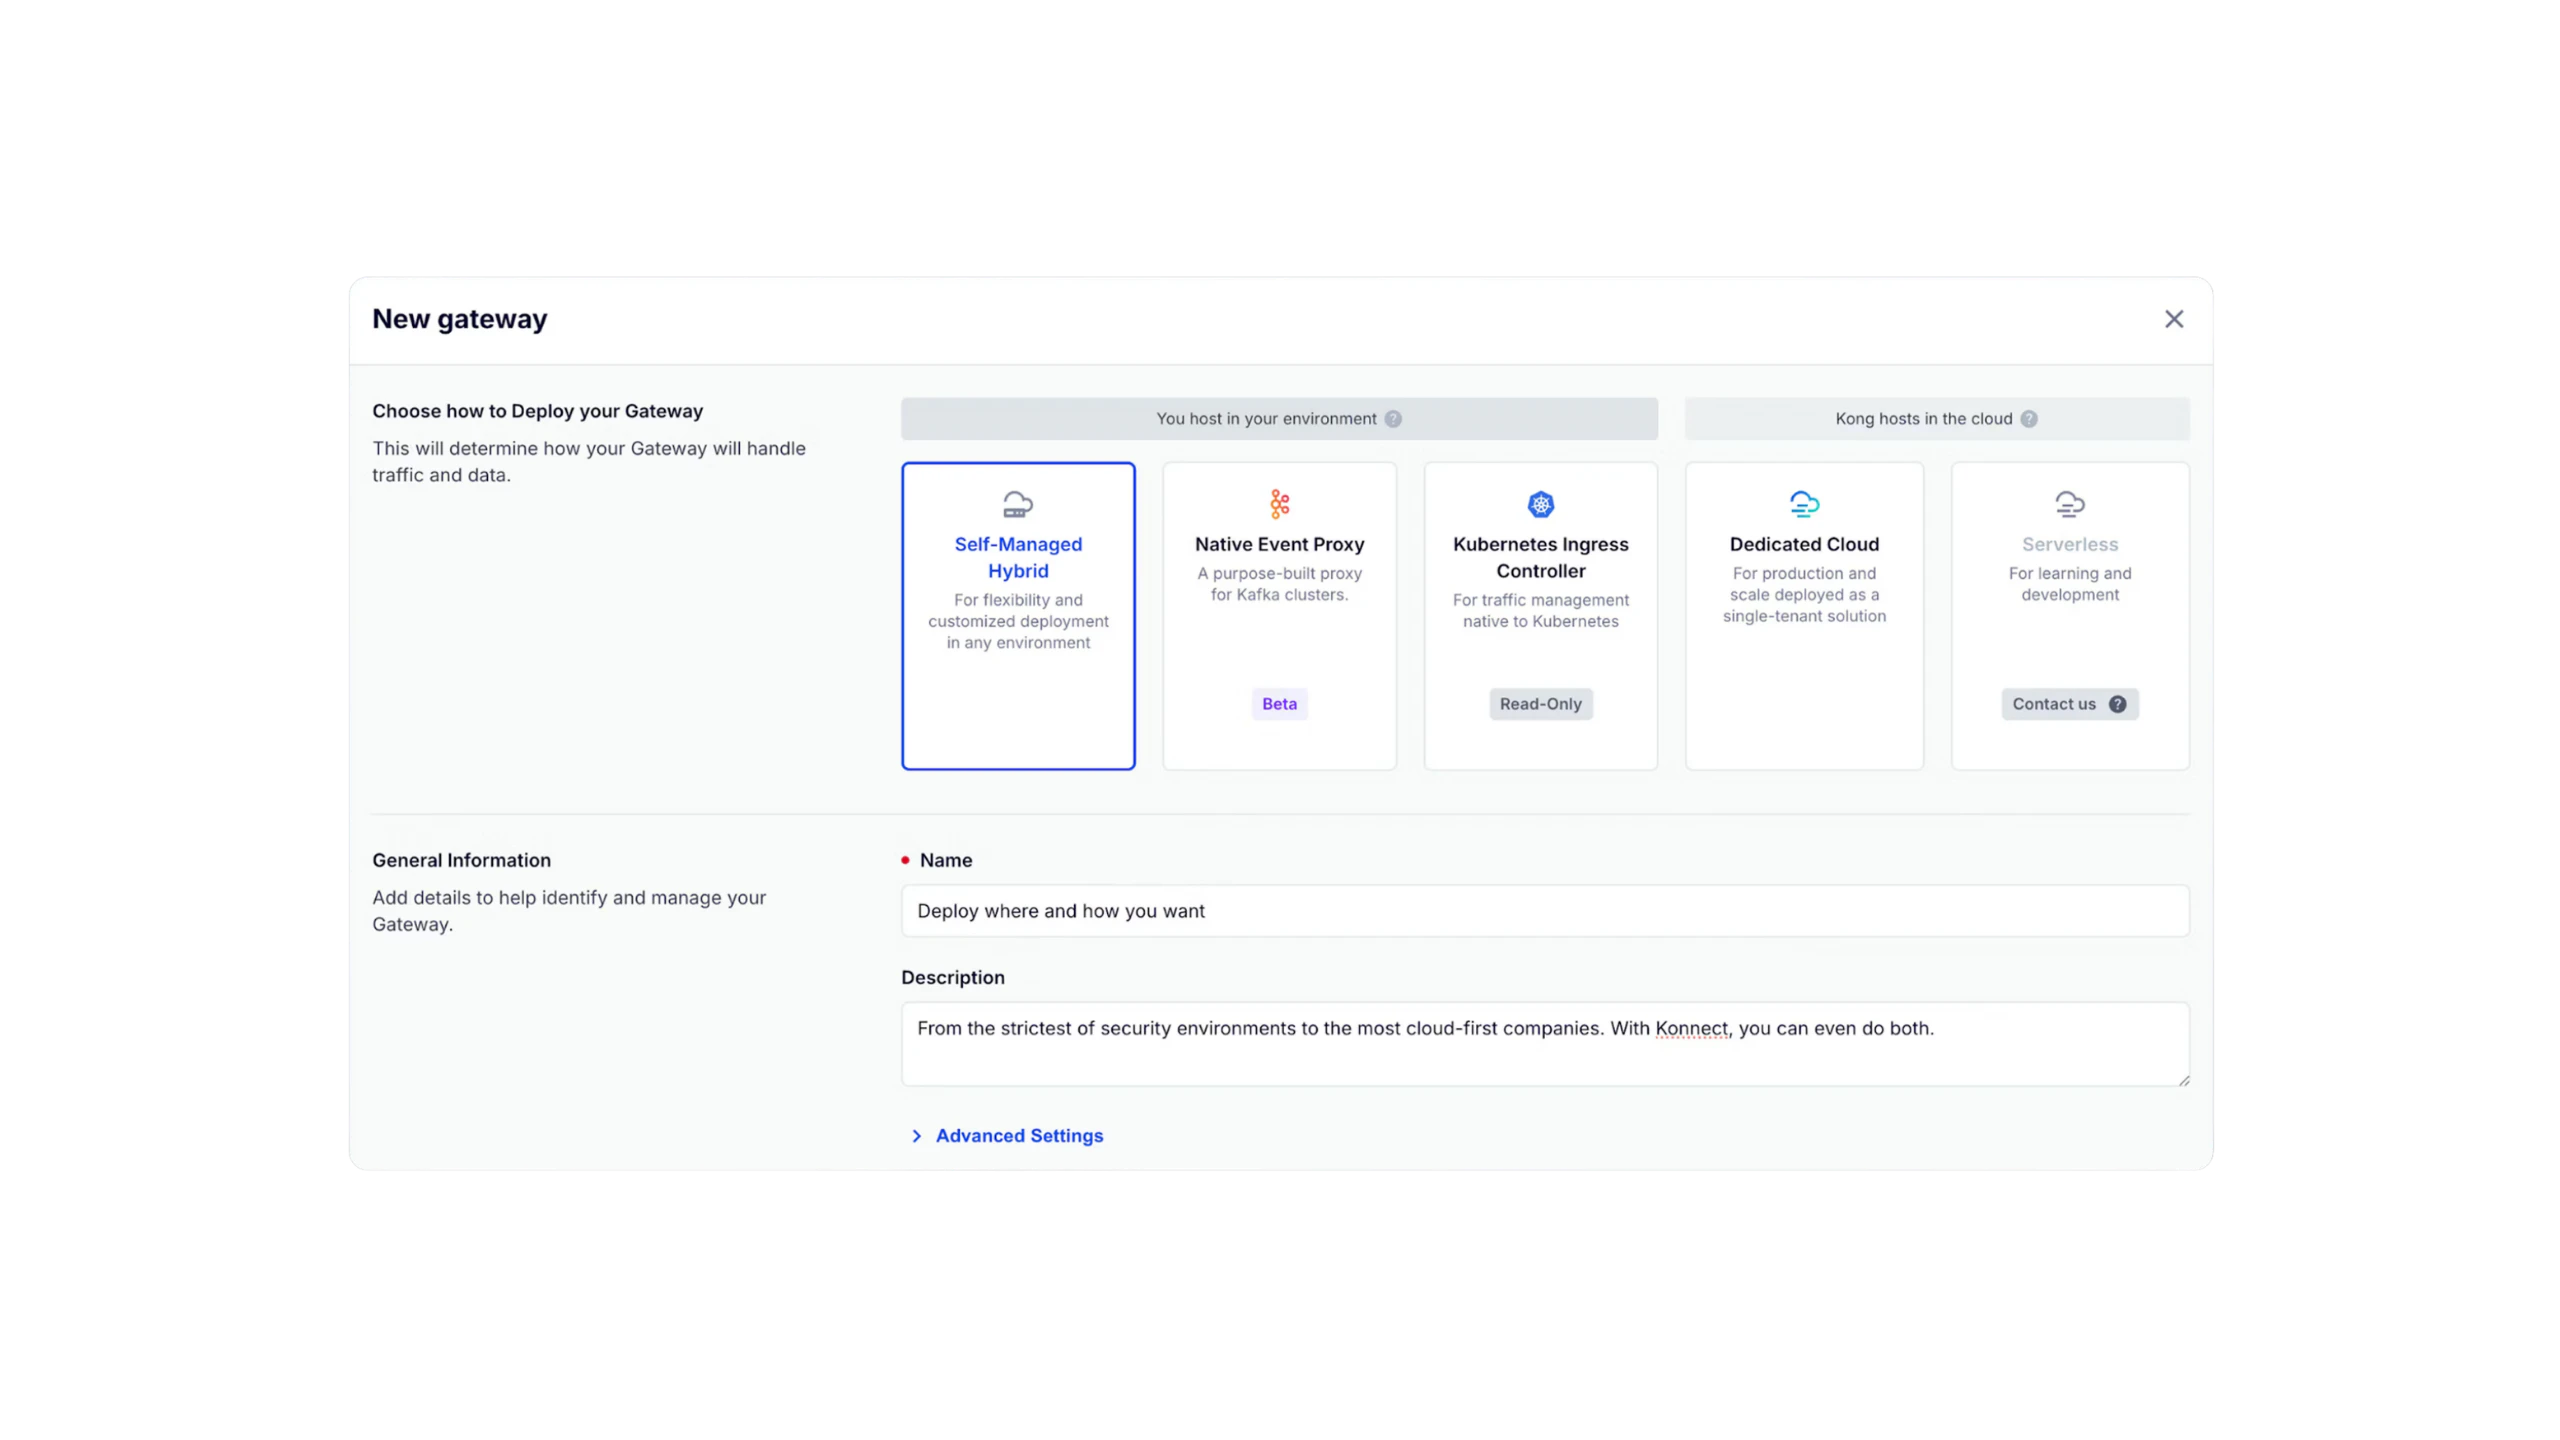Screen dimensions: 2560x1440
Task: Click the Kubernetes helm wheel icon
Action: 1540,504
